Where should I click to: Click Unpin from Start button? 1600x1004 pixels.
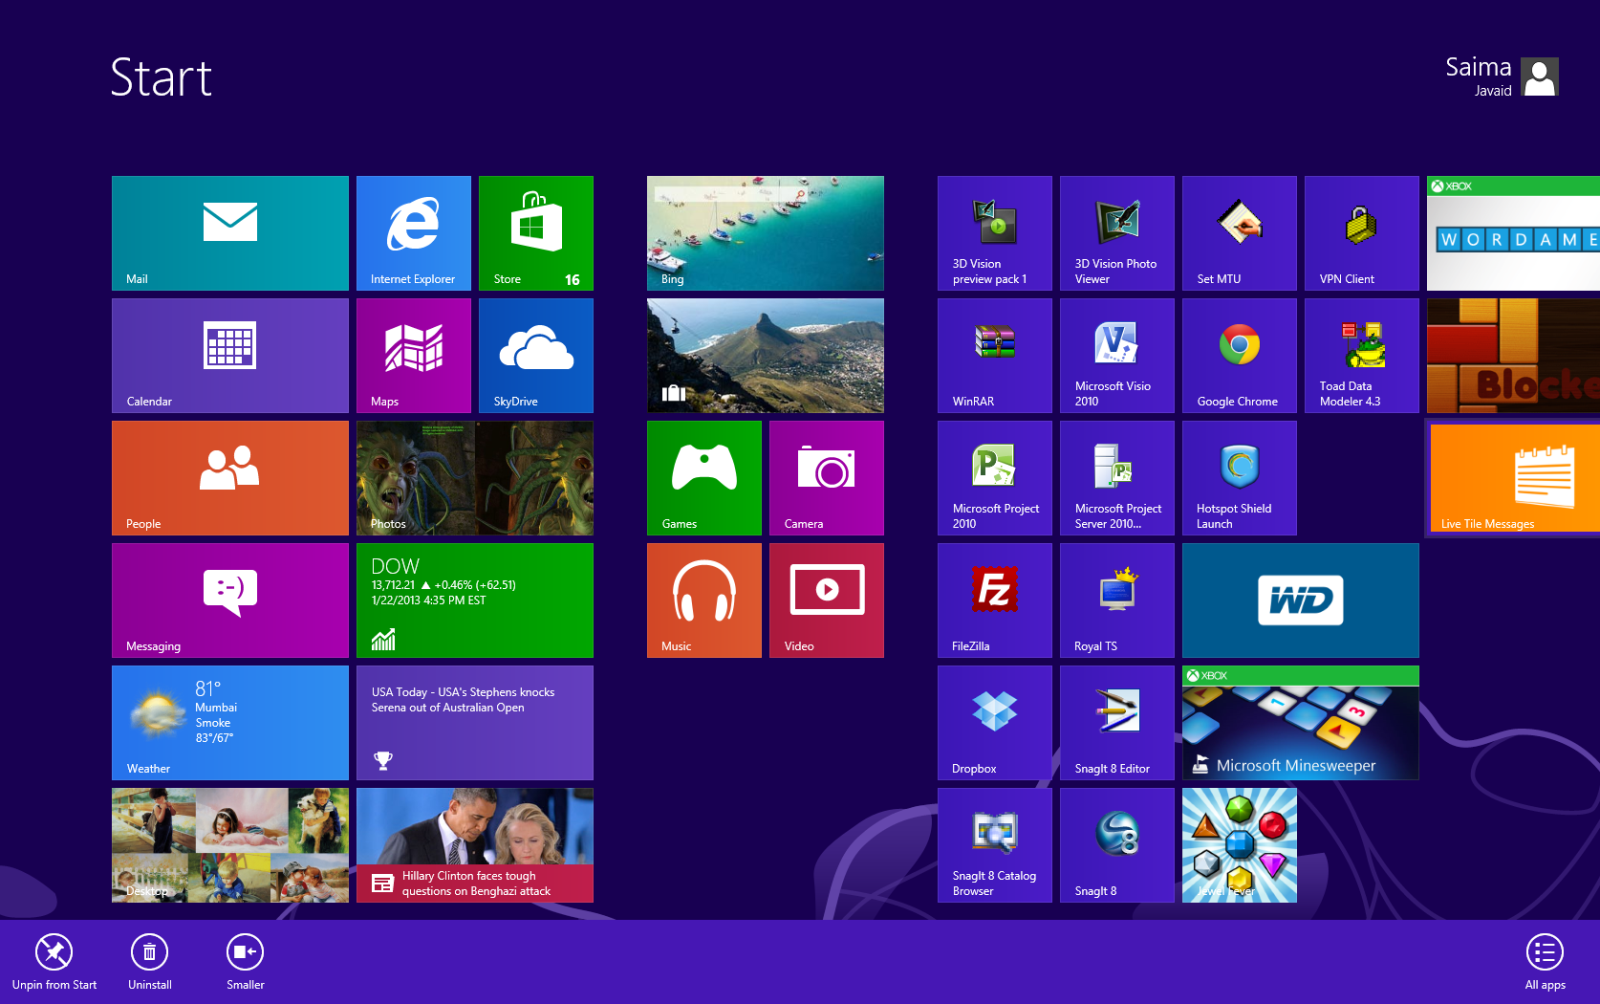coord(54,962)
